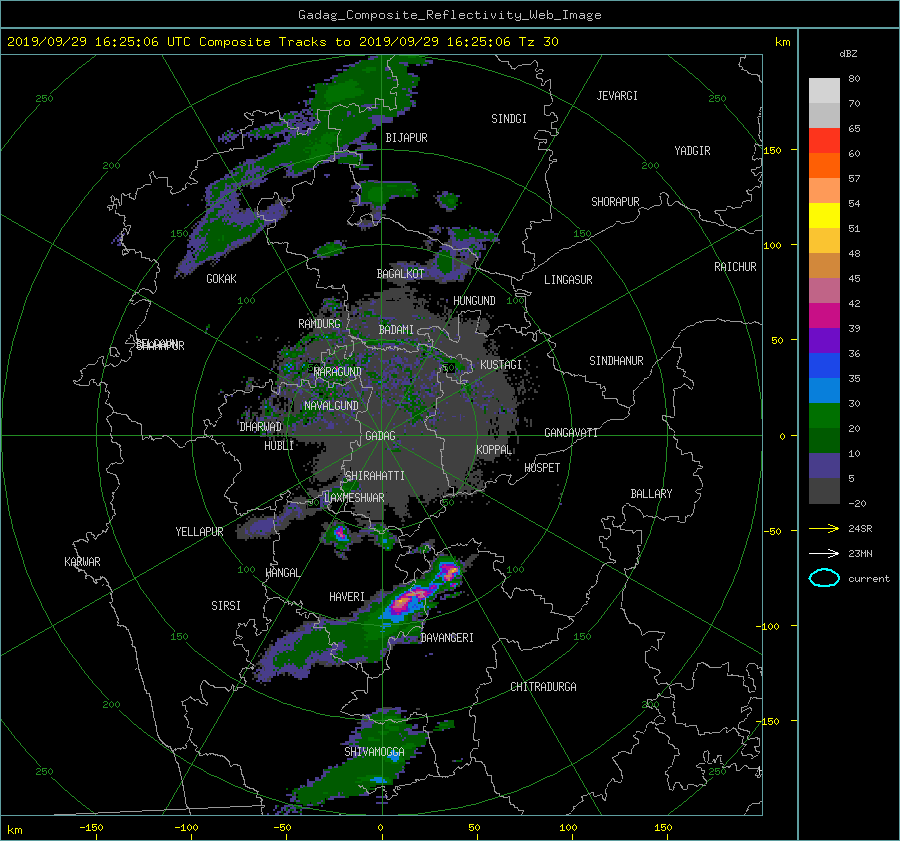The image size is (900, 841).
Task: Click the YADGIR city label
Action: [692, 150]
